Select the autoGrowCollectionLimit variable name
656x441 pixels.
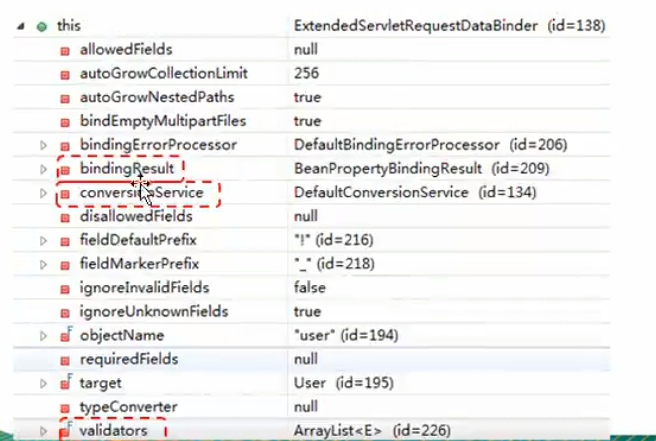pyautogui.click(x=164, y=73)
